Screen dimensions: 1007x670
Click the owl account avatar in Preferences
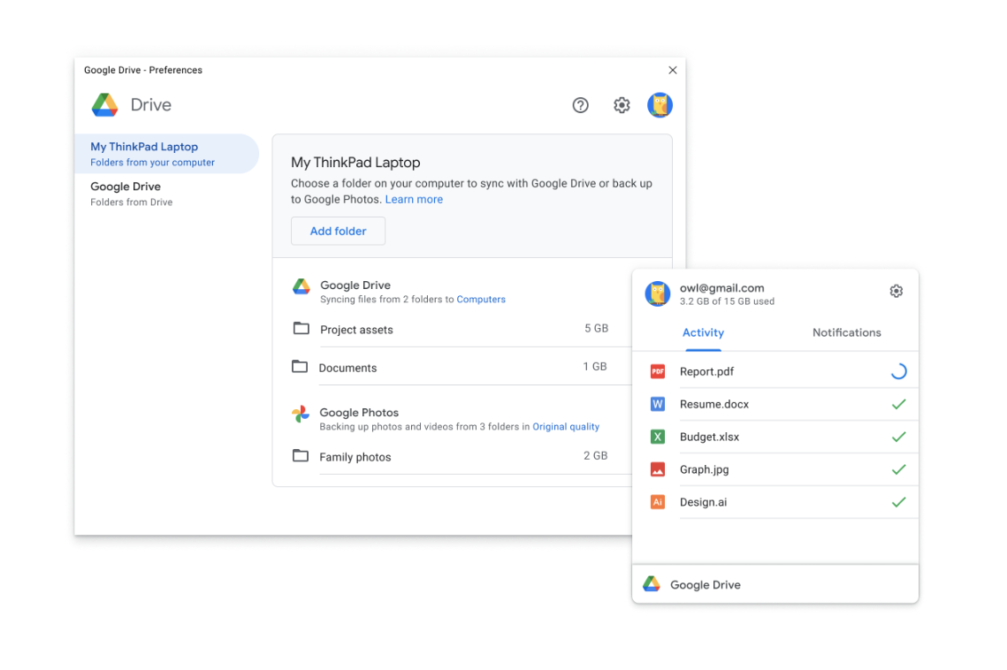[x=660, y=105]
